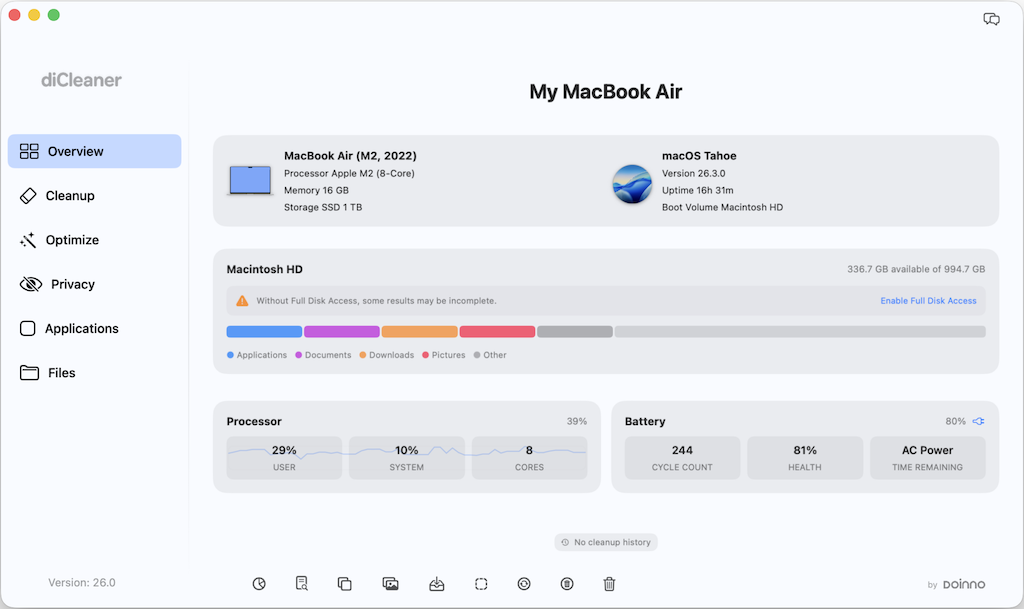Click the document search icon in bottom toolbar

click(302, 584)
